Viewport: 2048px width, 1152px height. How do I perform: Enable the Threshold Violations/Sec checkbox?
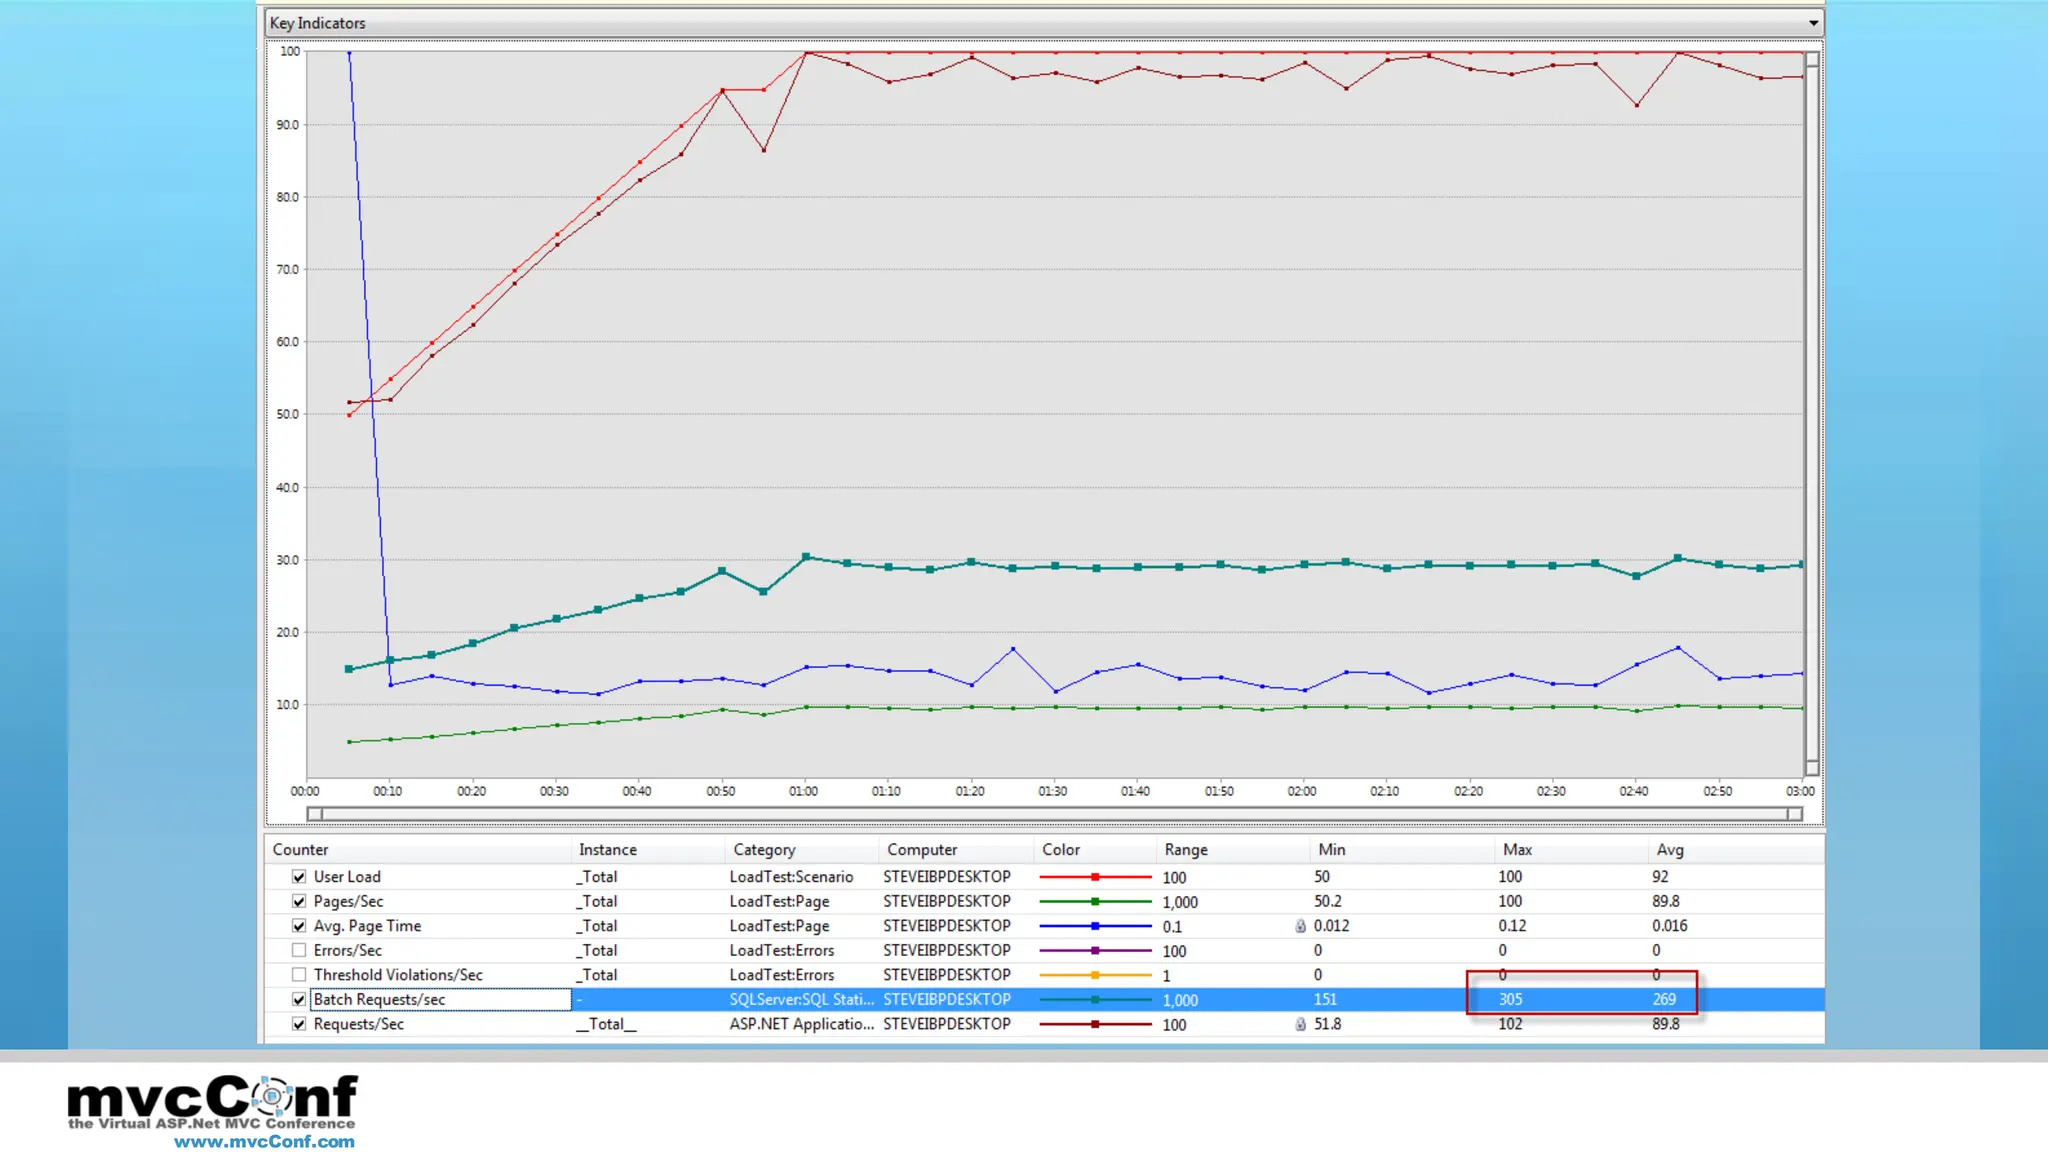[x=299, y=975]
